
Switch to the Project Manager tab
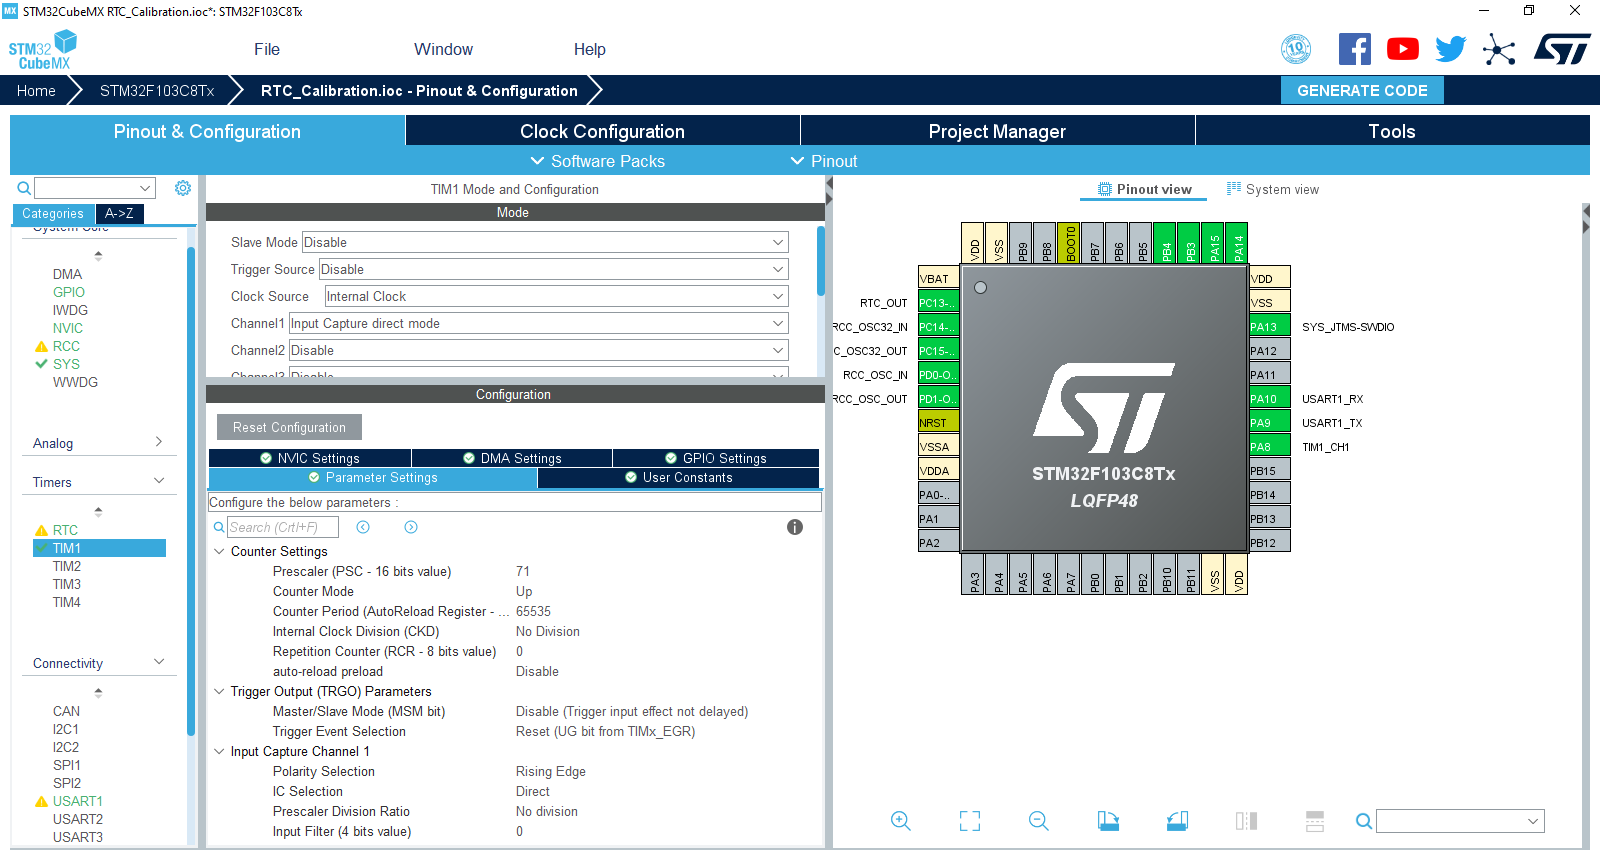997,131
